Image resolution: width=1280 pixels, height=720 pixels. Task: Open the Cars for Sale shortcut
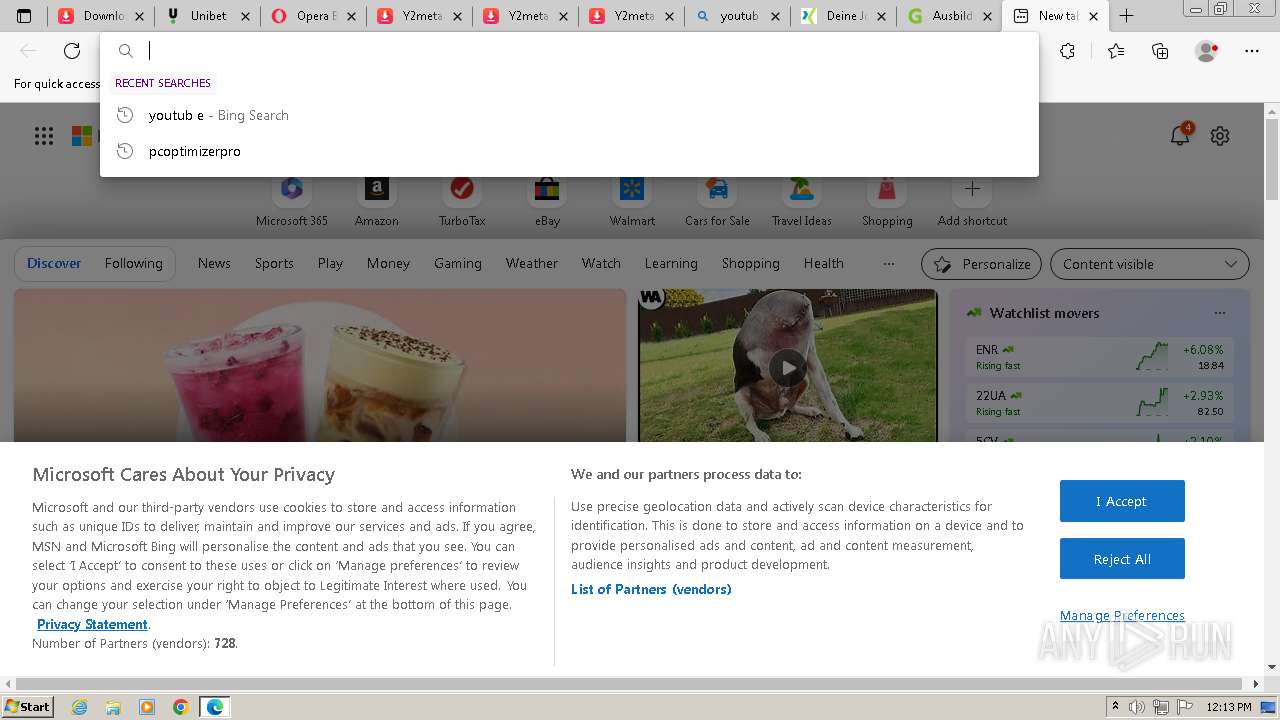click(x=717, y=200)
